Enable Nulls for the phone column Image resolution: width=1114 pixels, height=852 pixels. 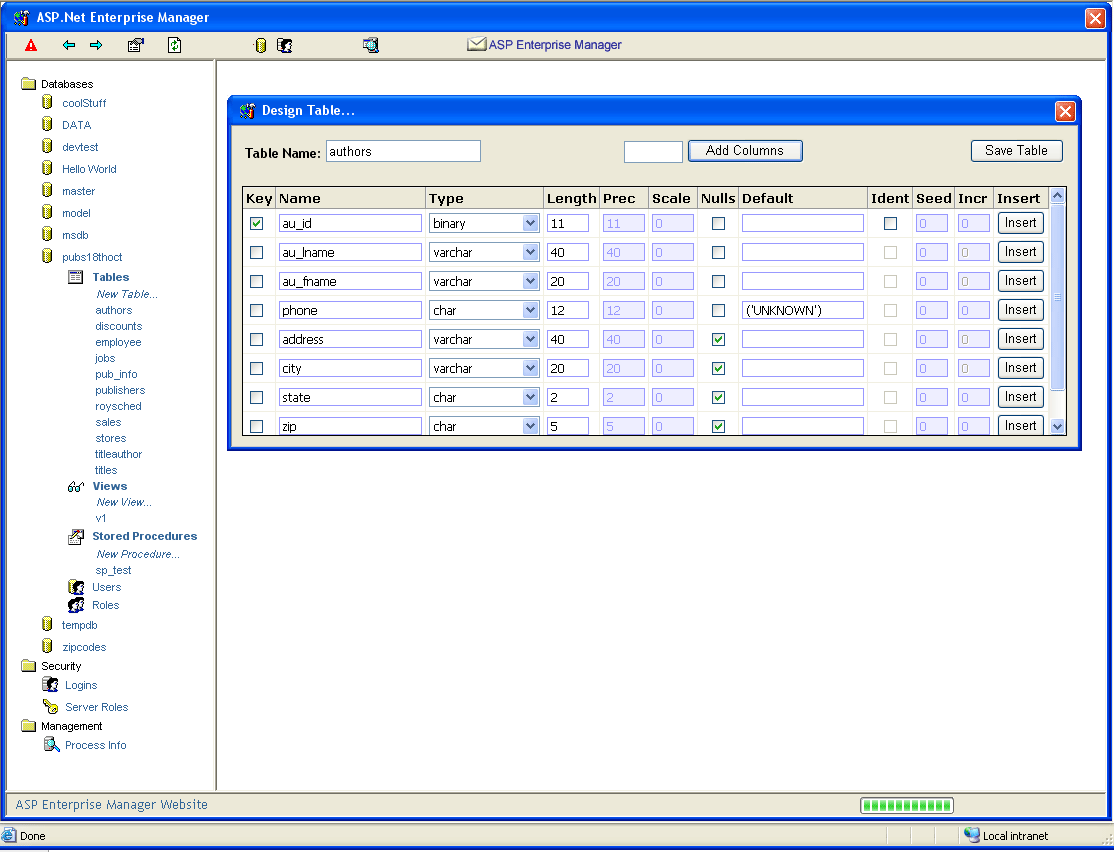(x=718, y=311)
